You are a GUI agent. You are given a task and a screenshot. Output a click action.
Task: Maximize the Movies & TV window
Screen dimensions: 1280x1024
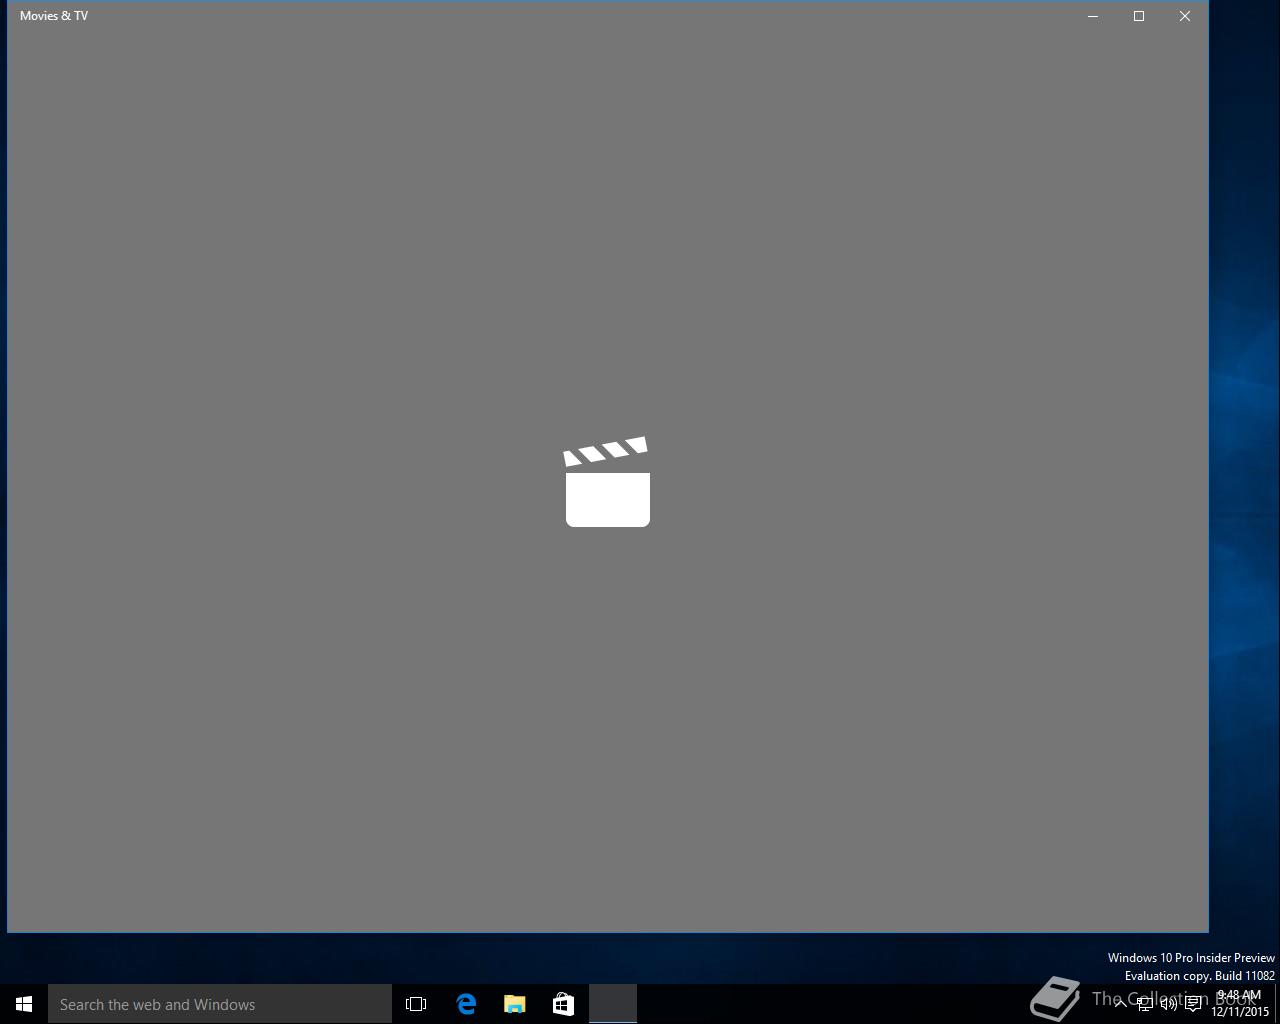click(1139, 16)
